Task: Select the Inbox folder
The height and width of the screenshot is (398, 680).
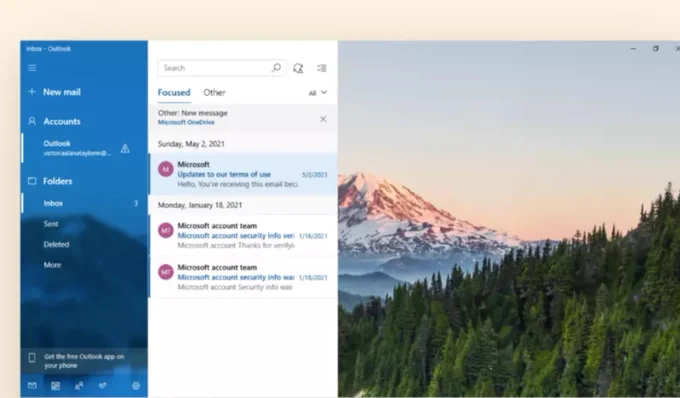Action: click(84, 203)
